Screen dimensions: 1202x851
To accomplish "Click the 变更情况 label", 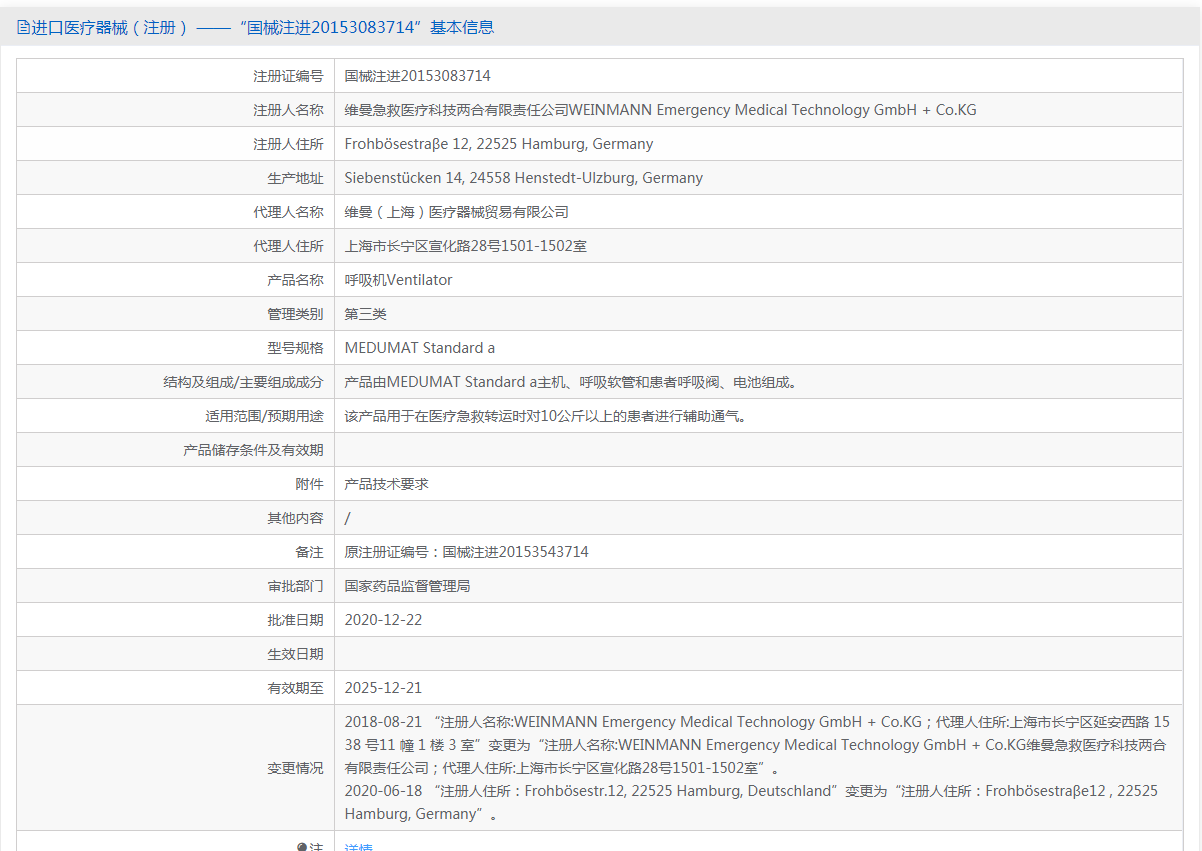I will pos(295,768).
